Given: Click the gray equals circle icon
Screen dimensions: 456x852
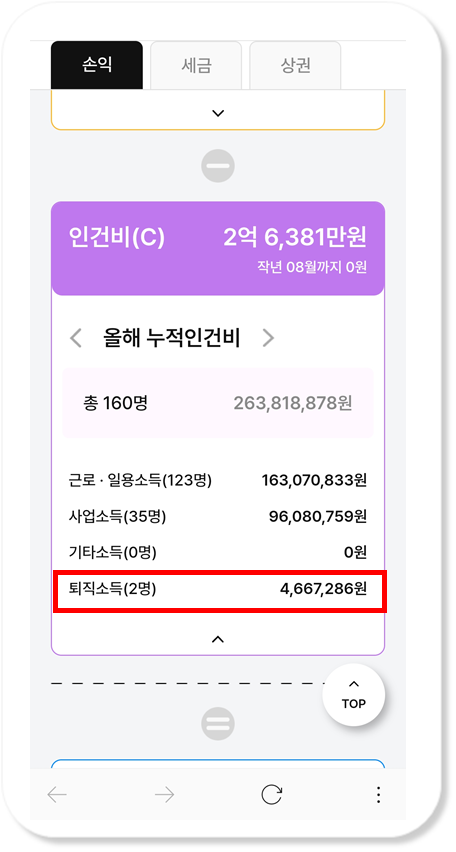Looking at the screenshot, I should (x=218, y=724).
